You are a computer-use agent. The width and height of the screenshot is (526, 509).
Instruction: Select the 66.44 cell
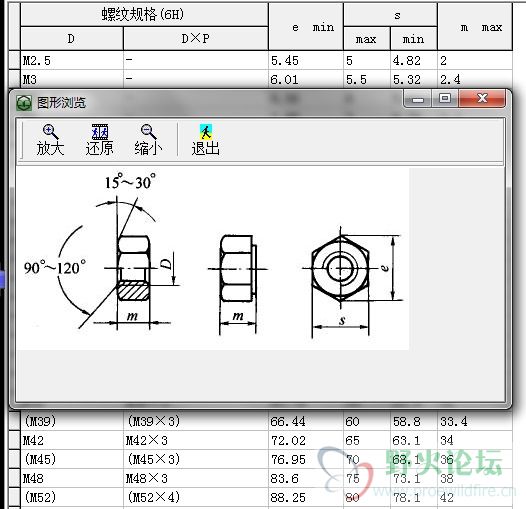coord(306,421)
